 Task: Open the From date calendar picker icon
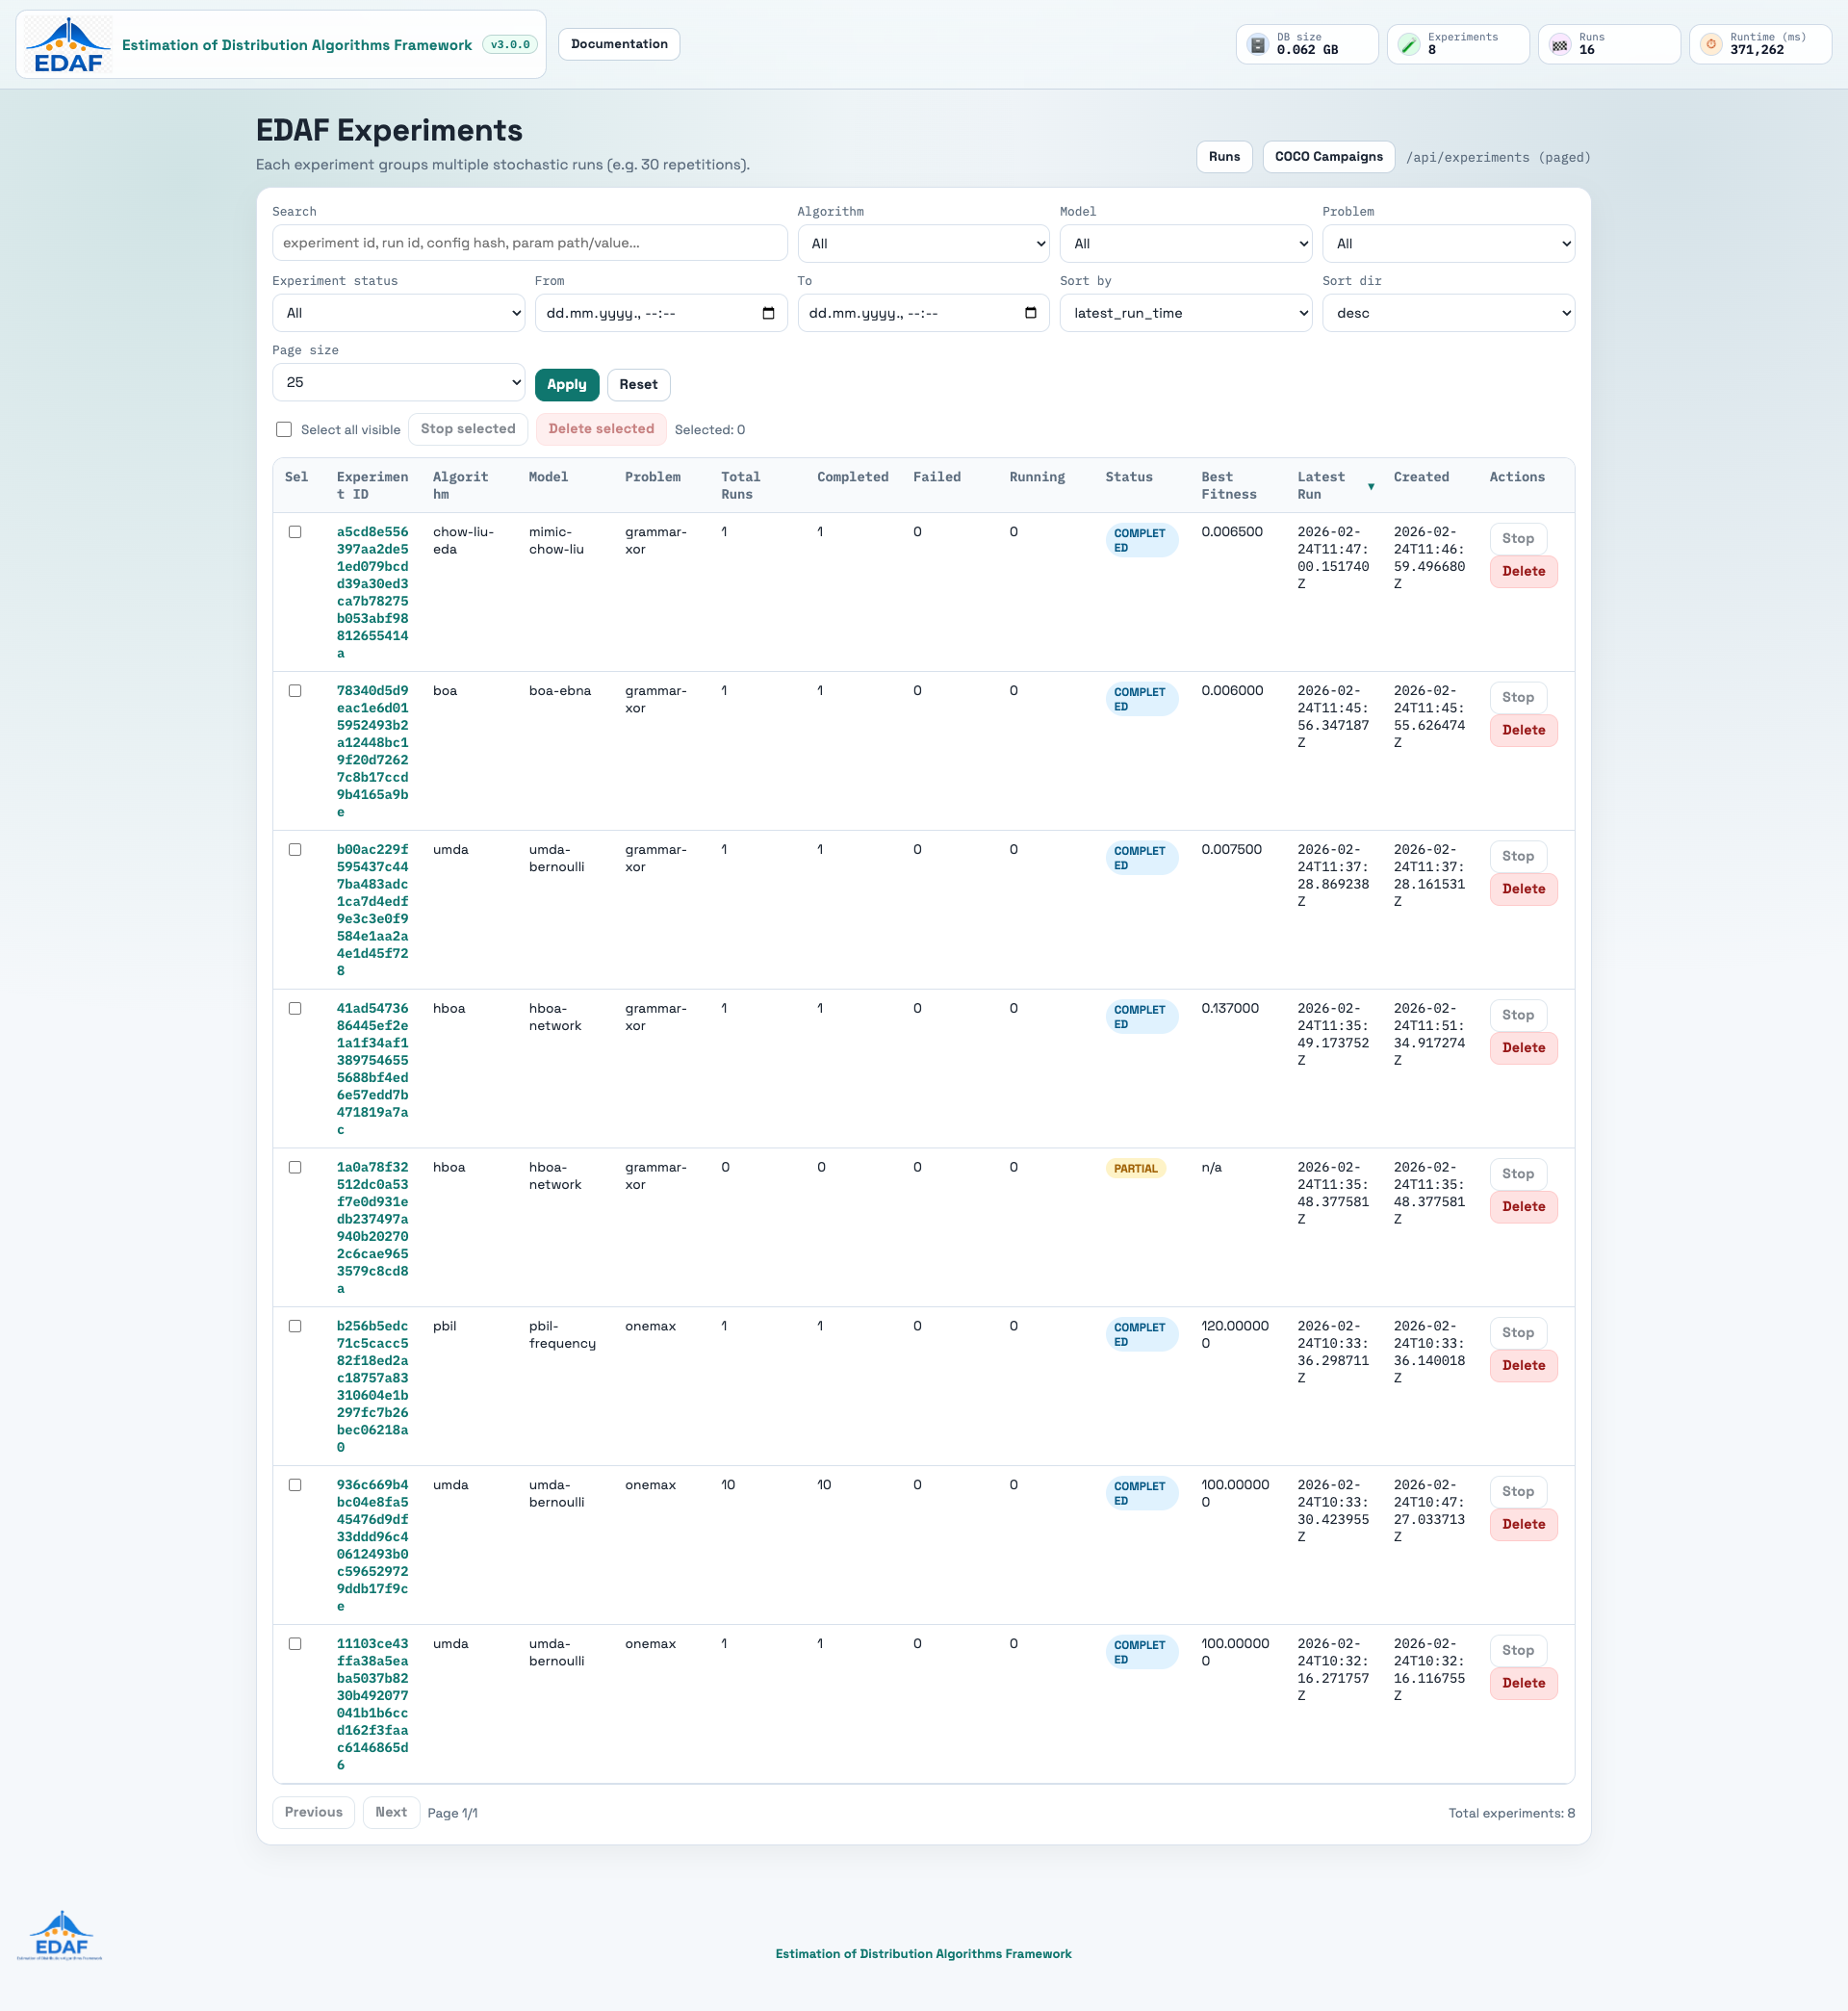point(768,313)
